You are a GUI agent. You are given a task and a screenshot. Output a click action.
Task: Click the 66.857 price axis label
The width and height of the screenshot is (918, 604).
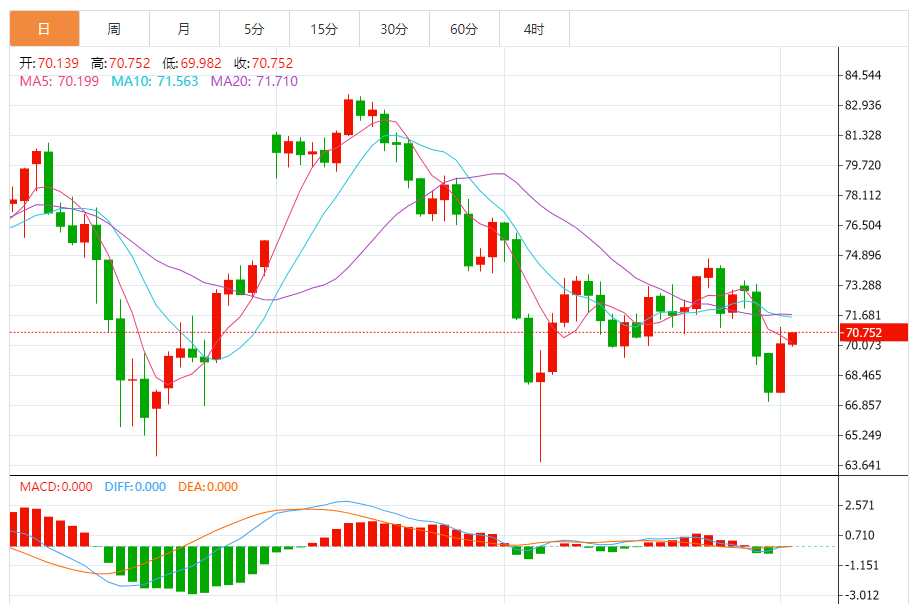pos(862,405)
